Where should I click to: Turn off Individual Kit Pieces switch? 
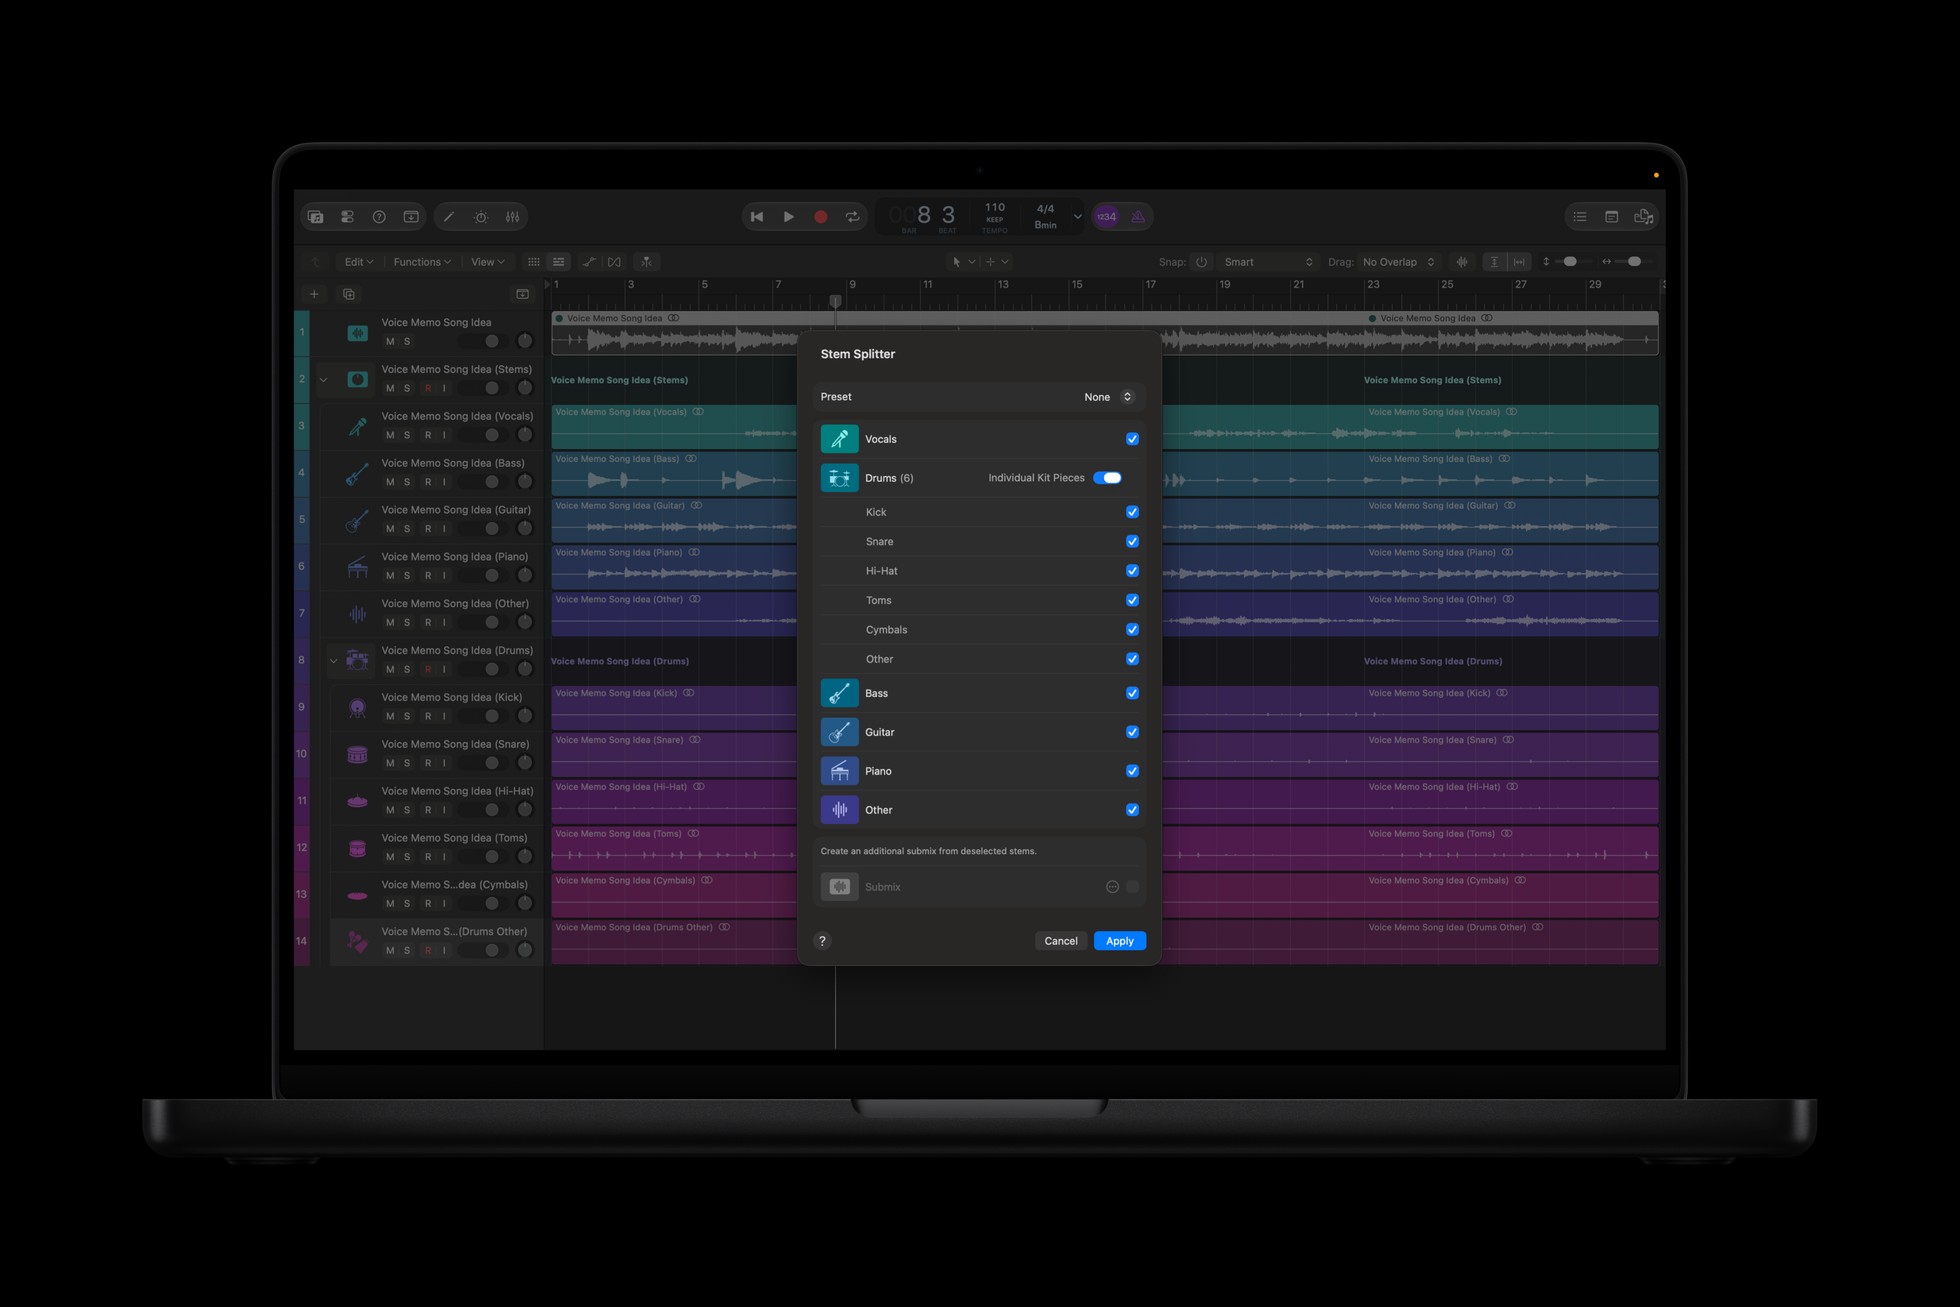pos(1107,478)
